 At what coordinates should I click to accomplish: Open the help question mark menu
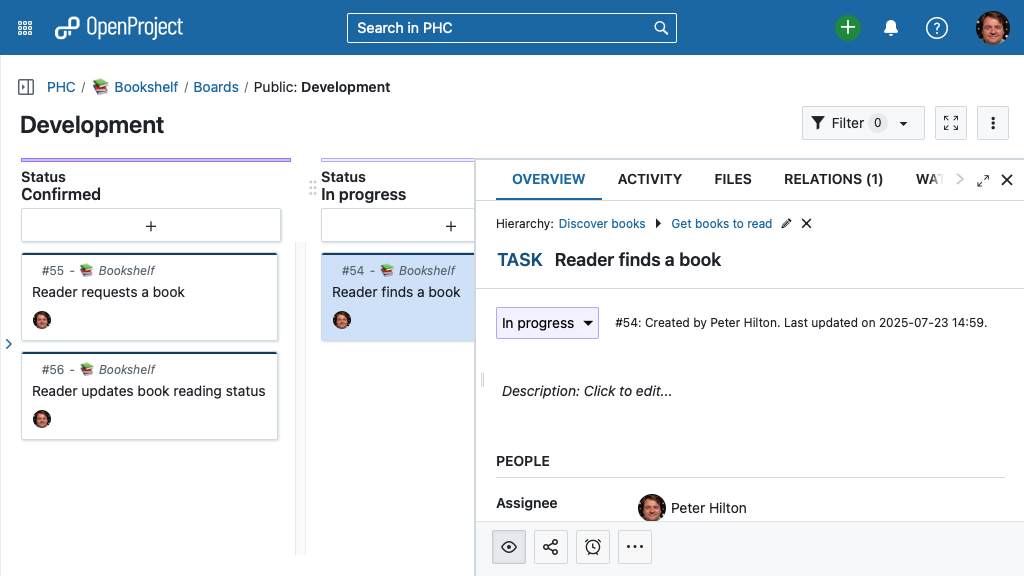tap(936, 28)
